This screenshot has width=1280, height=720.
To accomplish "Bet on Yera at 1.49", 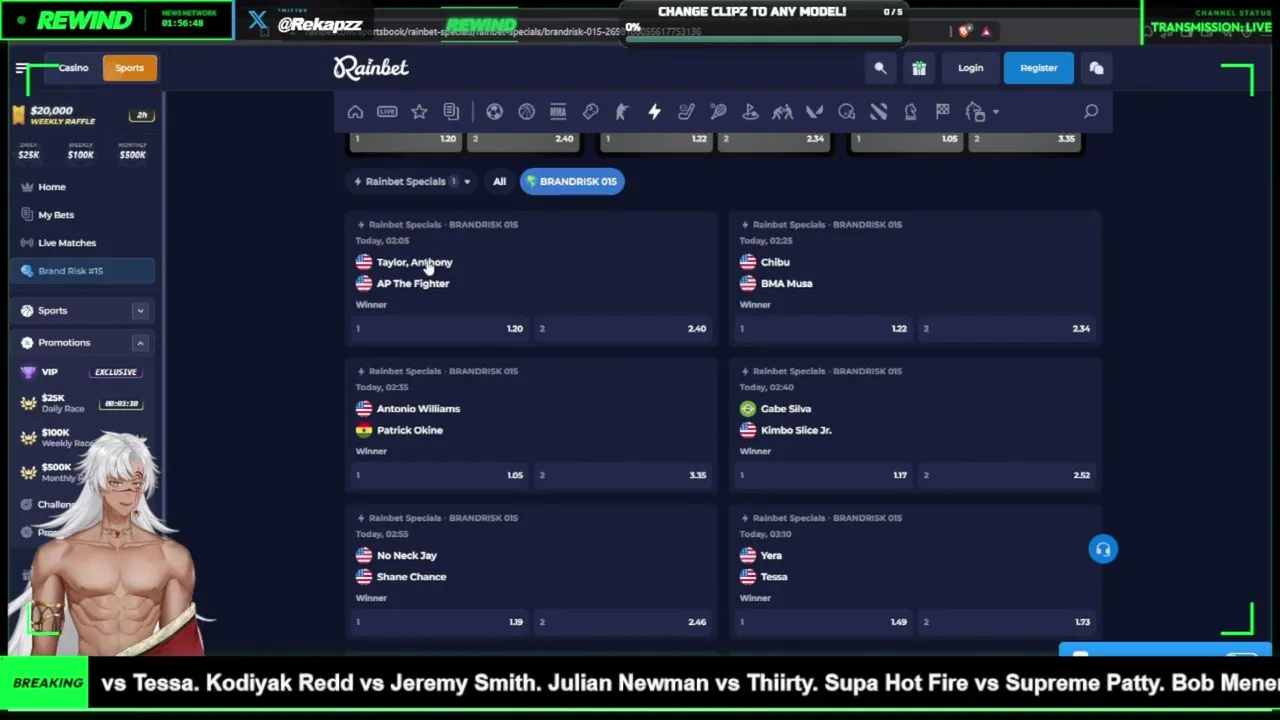I will click(x=824, y=622).
